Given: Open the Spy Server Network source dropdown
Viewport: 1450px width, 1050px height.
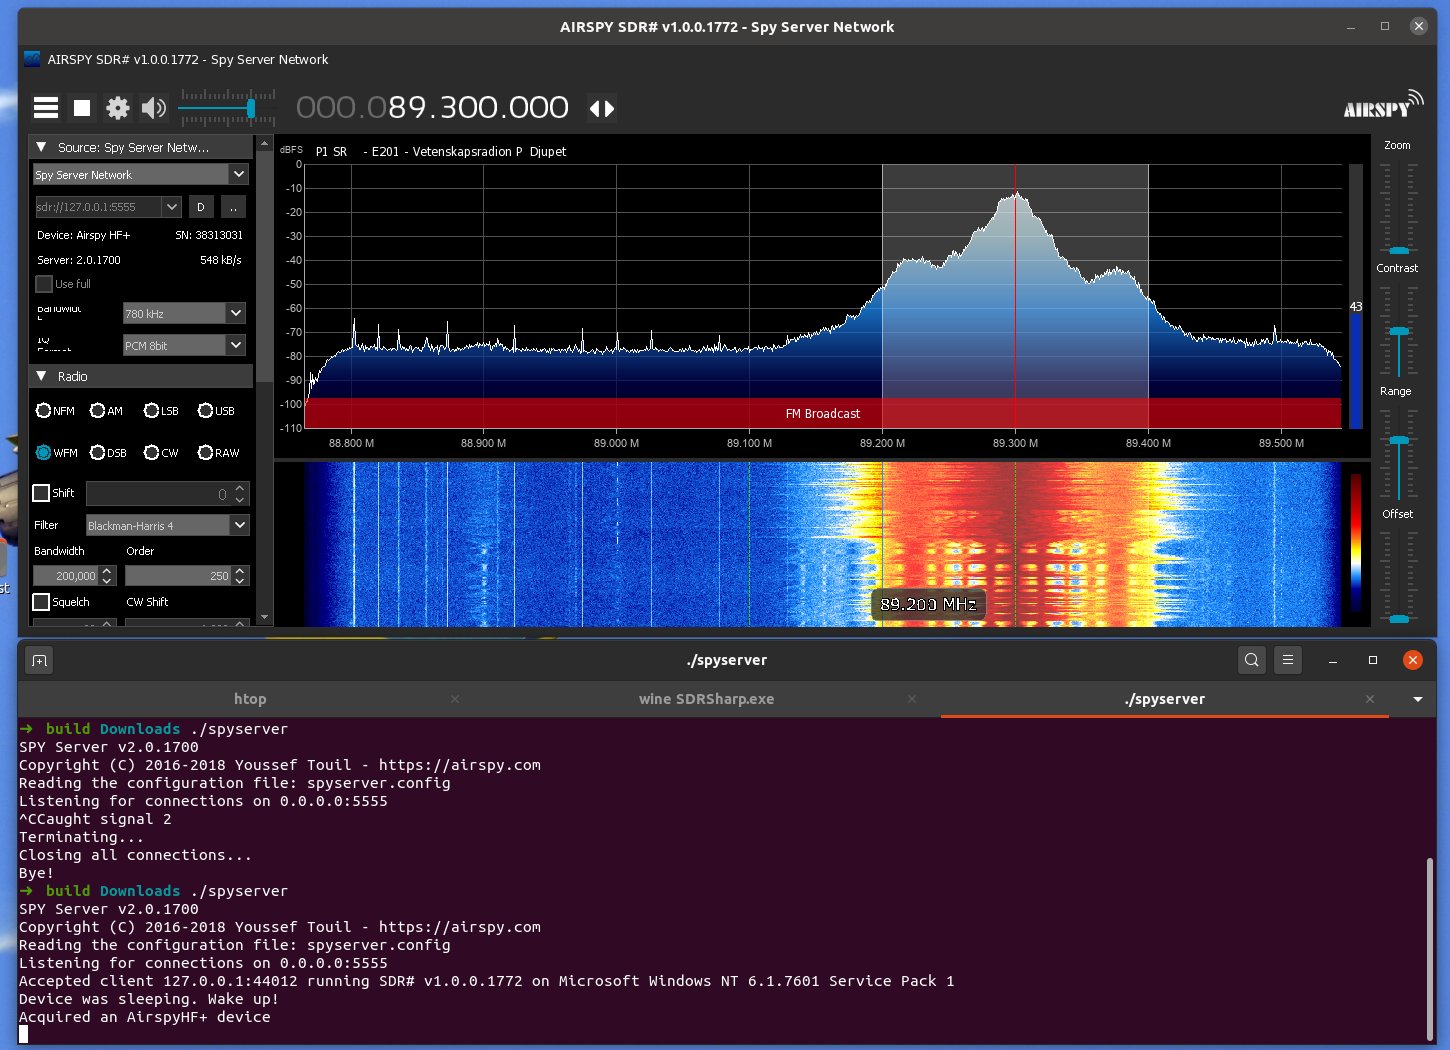Looking at the screenshot, I should click(239, 174).
